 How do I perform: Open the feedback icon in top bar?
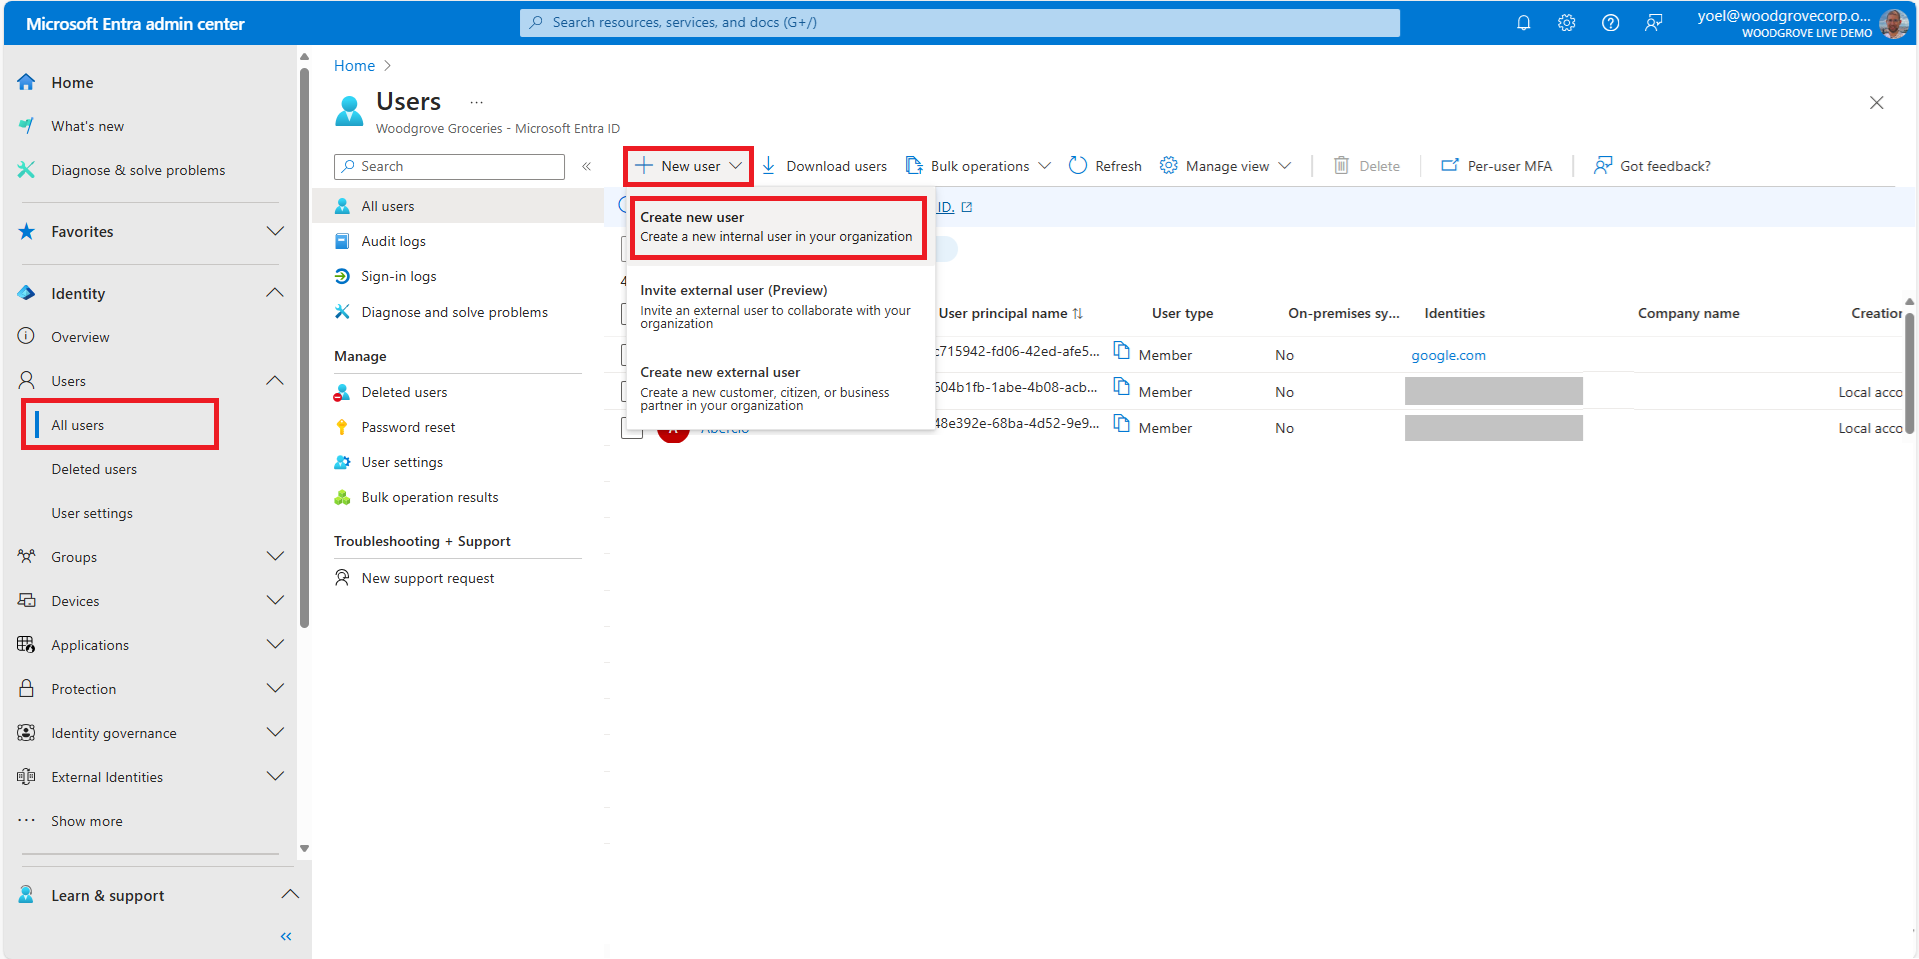click(x=1654, y=23)
